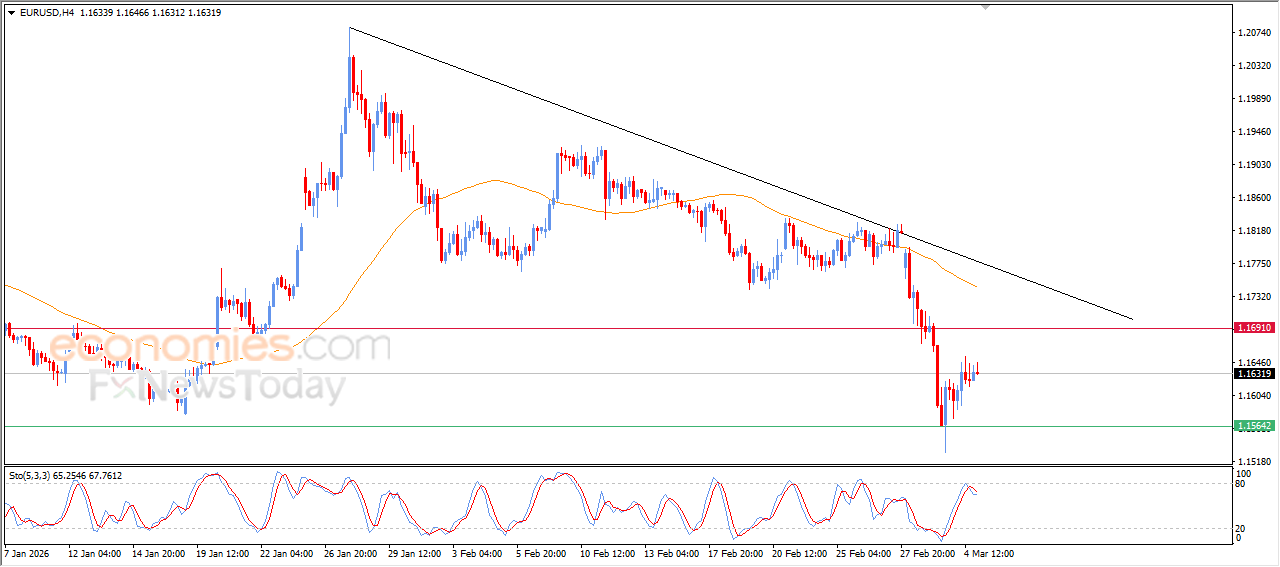The image size is (1280, 567).
Task: Click the 19 Jan 12:00 time label
Action: [223, 552]
